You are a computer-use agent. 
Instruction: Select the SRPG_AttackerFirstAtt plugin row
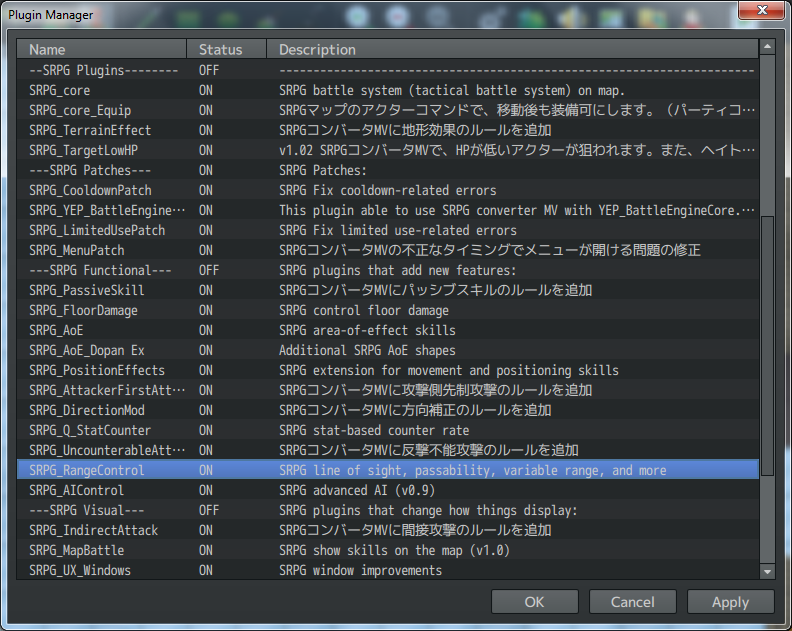click(387, 391)
